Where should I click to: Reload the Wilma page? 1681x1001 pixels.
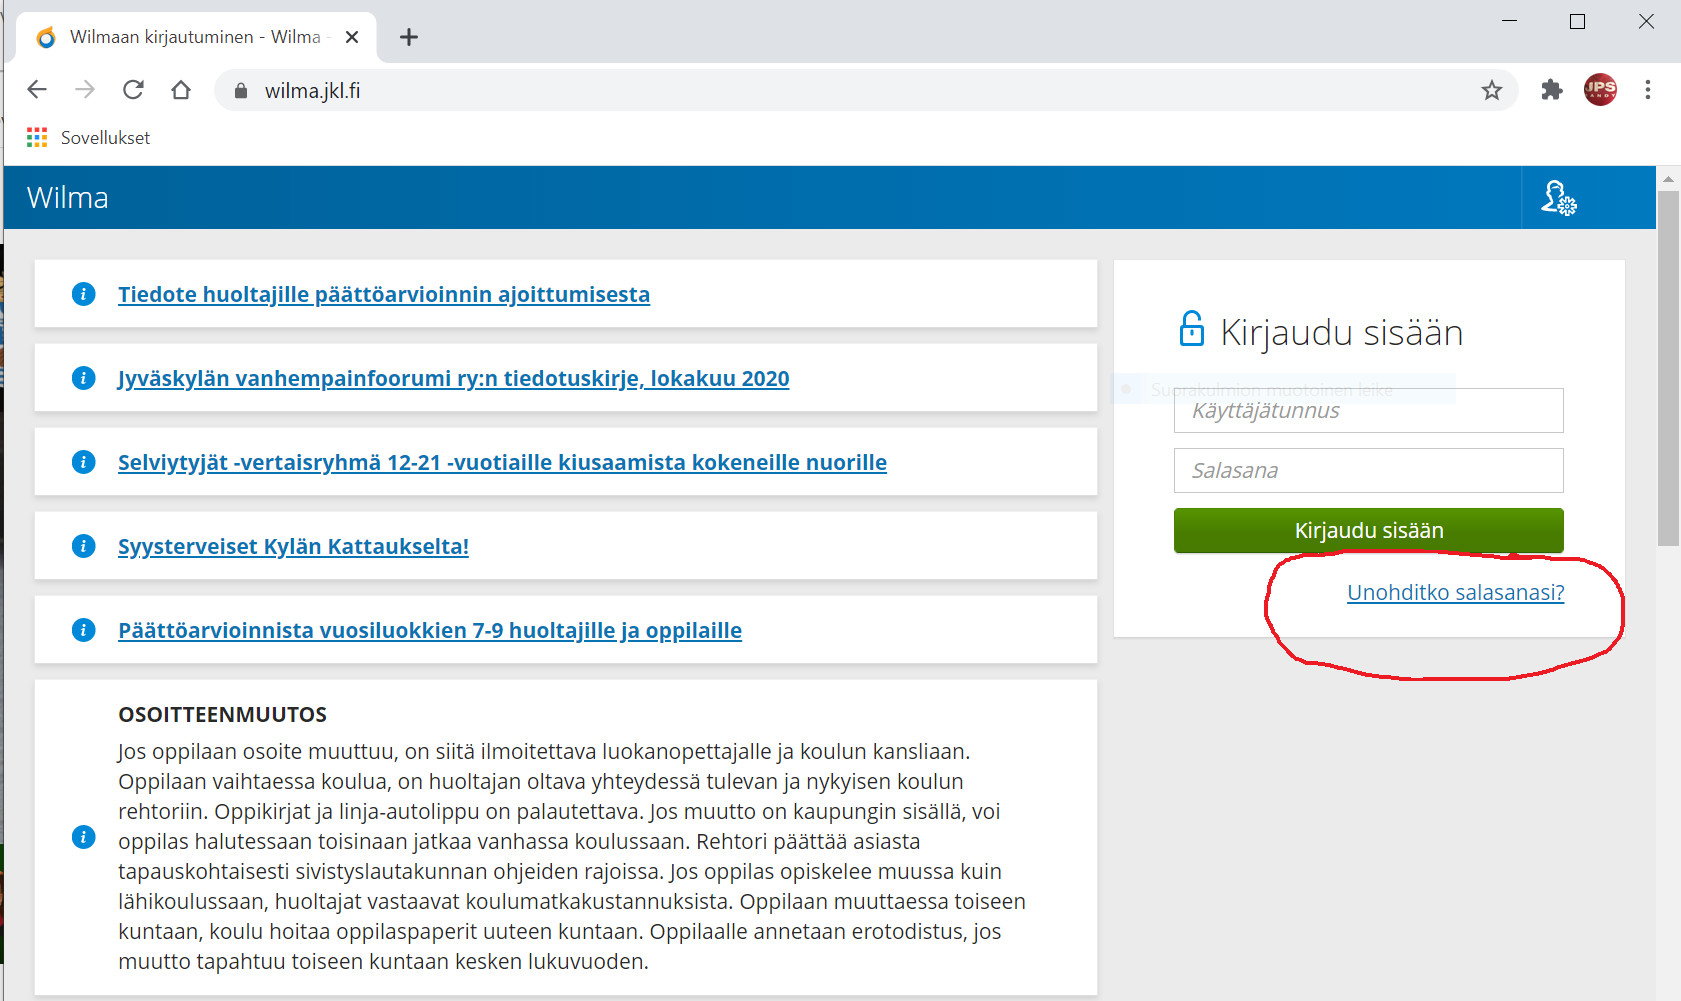click(x=133, y=90)
